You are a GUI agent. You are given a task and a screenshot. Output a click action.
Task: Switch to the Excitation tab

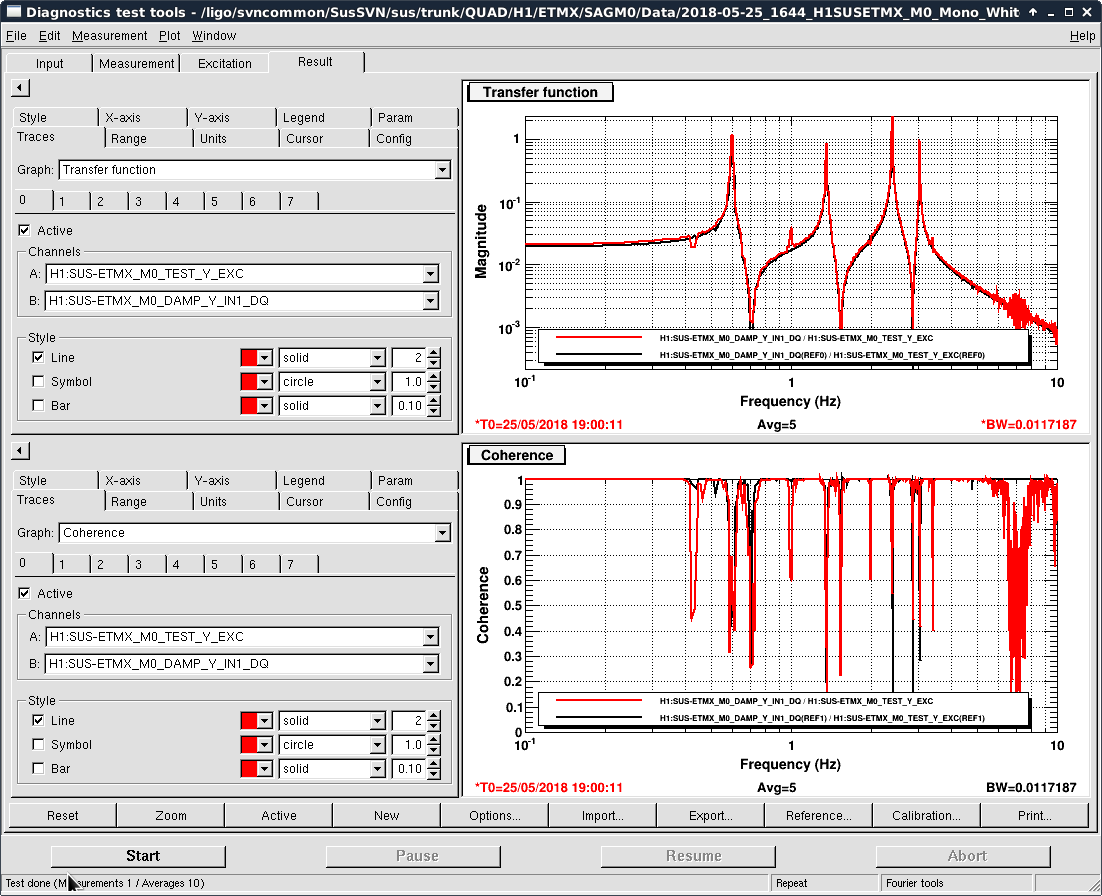click(x=225, y=63)
